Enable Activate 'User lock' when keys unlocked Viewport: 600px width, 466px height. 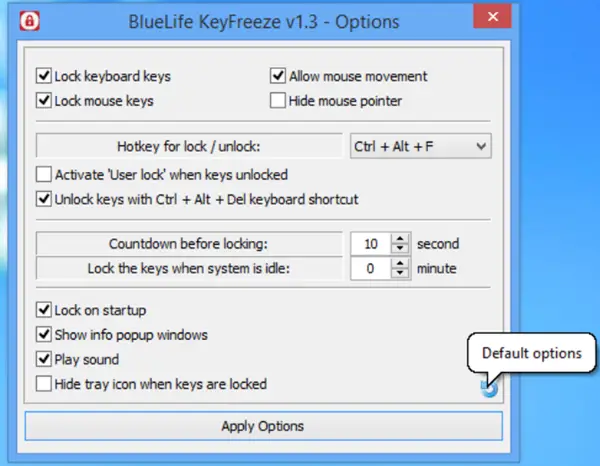(44, 174)
